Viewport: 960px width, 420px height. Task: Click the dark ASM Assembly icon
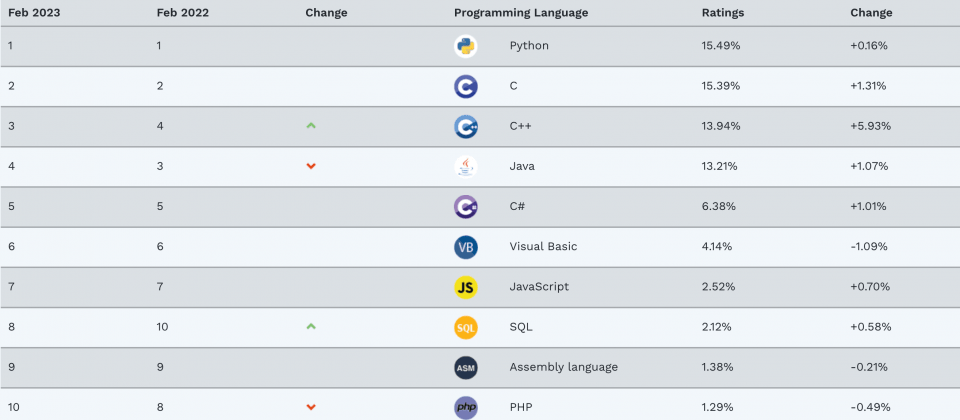coord(465,368)
